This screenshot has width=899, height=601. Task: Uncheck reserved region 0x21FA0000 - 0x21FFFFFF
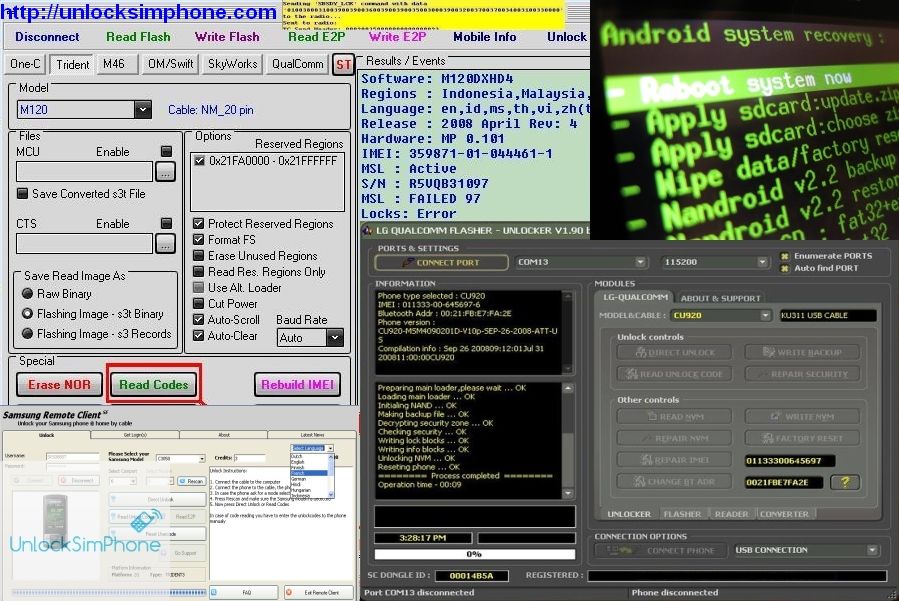pos(200,161)
